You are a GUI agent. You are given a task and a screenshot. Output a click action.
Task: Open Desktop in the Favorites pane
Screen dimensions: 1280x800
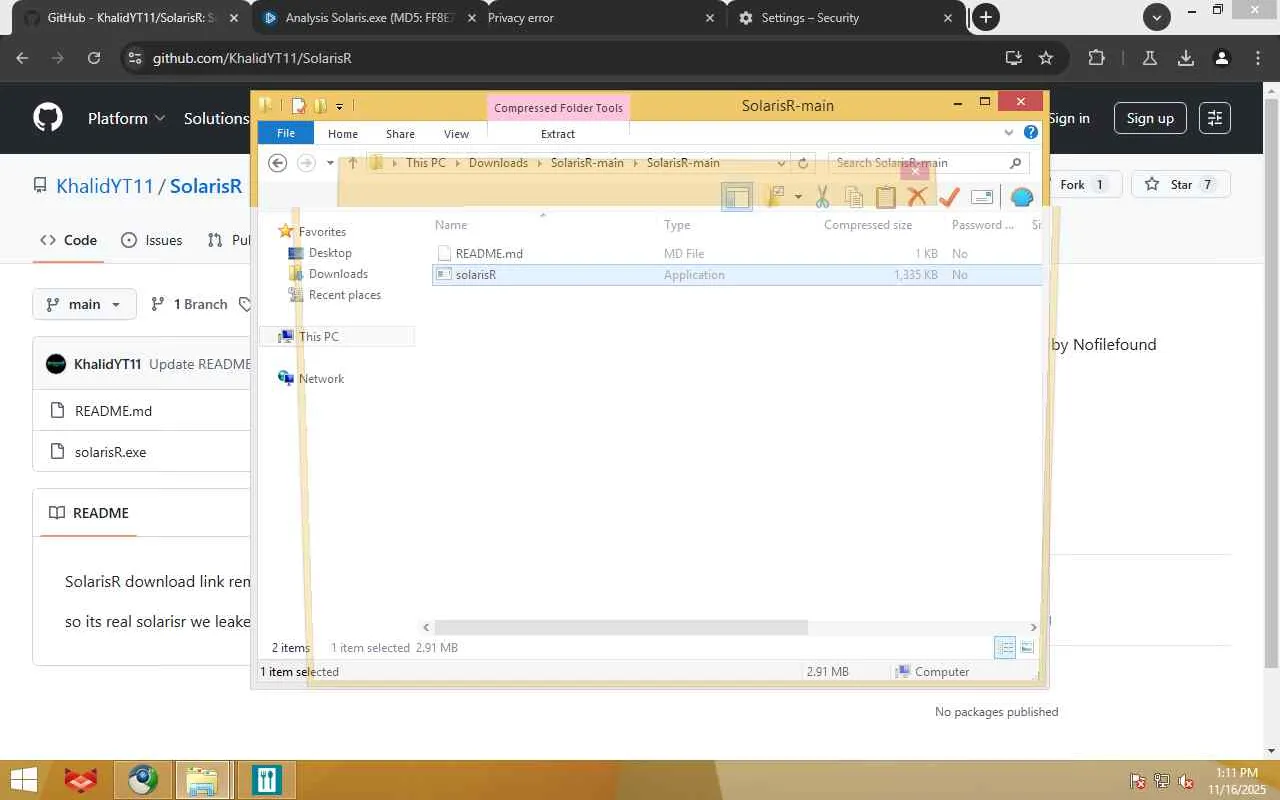coord(330,253)
